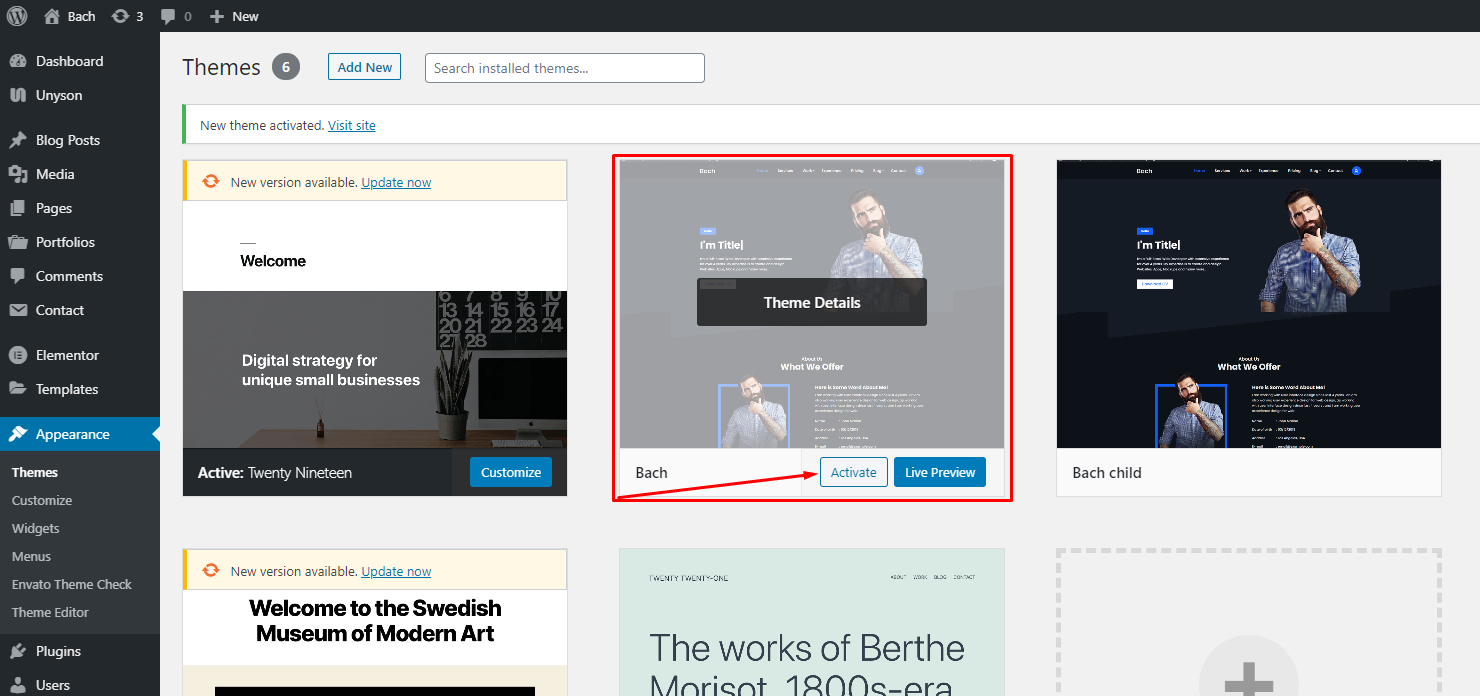Click the Appearance paintbrush icon

(18, 434)
